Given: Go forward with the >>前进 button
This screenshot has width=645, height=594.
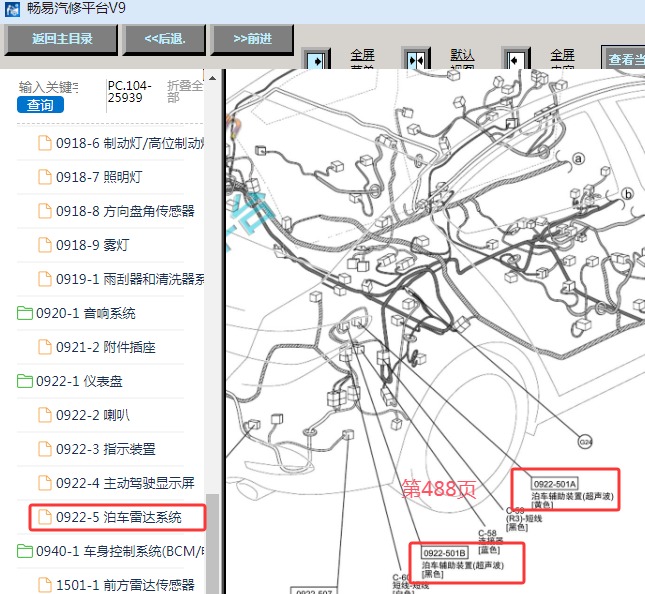Looking at the screenshot, I should (252, 39).
